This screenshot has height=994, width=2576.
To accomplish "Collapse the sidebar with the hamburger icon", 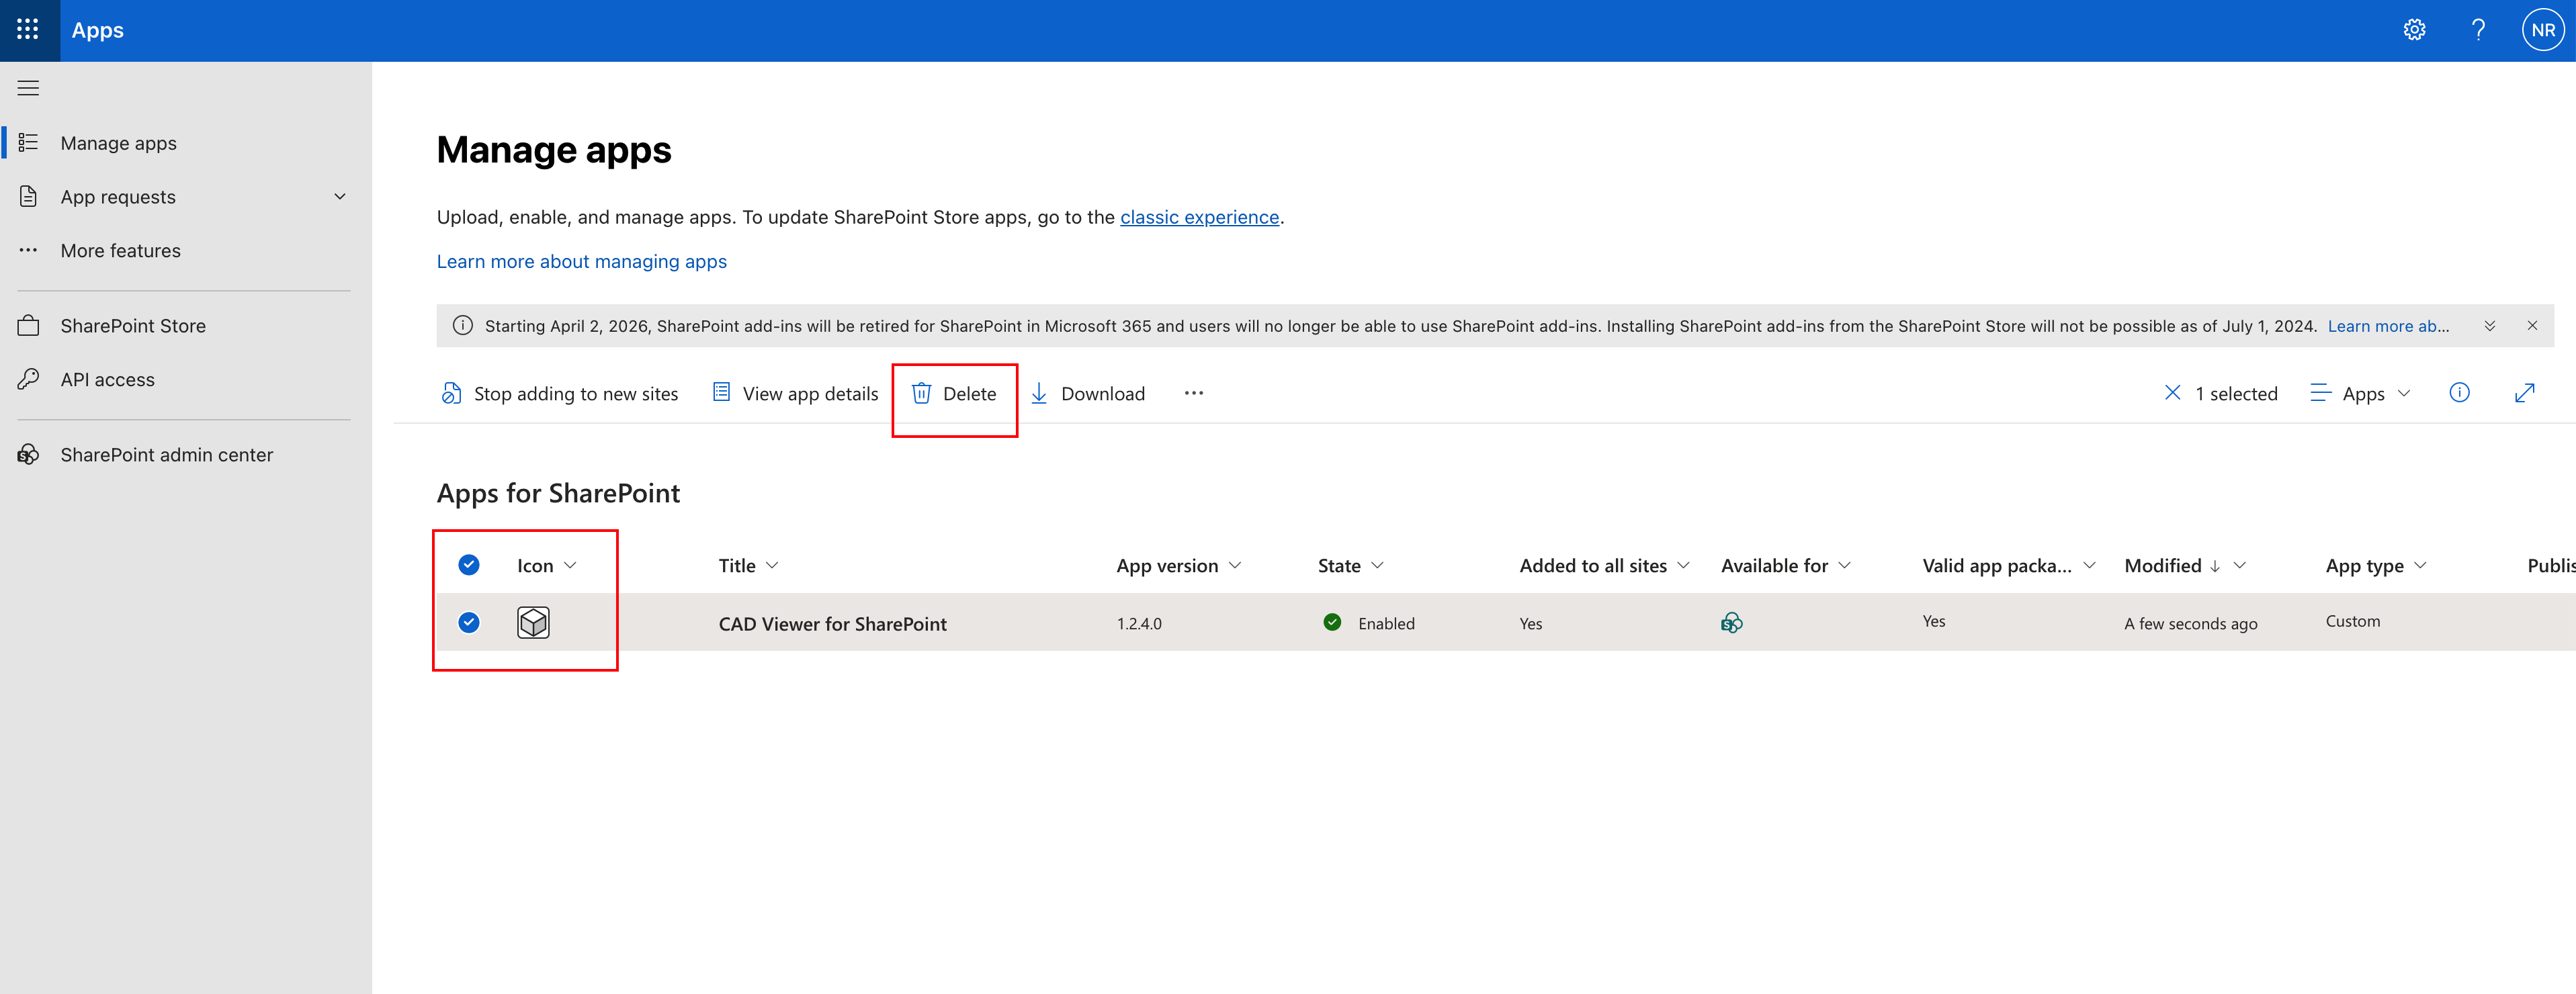I will click(28, 87).
